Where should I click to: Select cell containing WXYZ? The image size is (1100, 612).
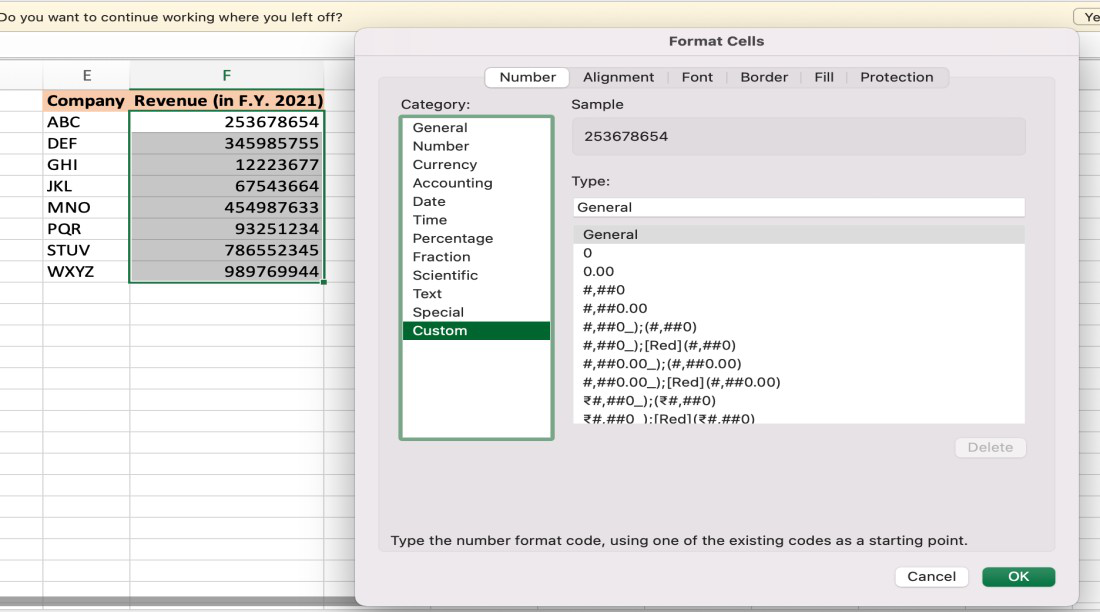(86, 272)
